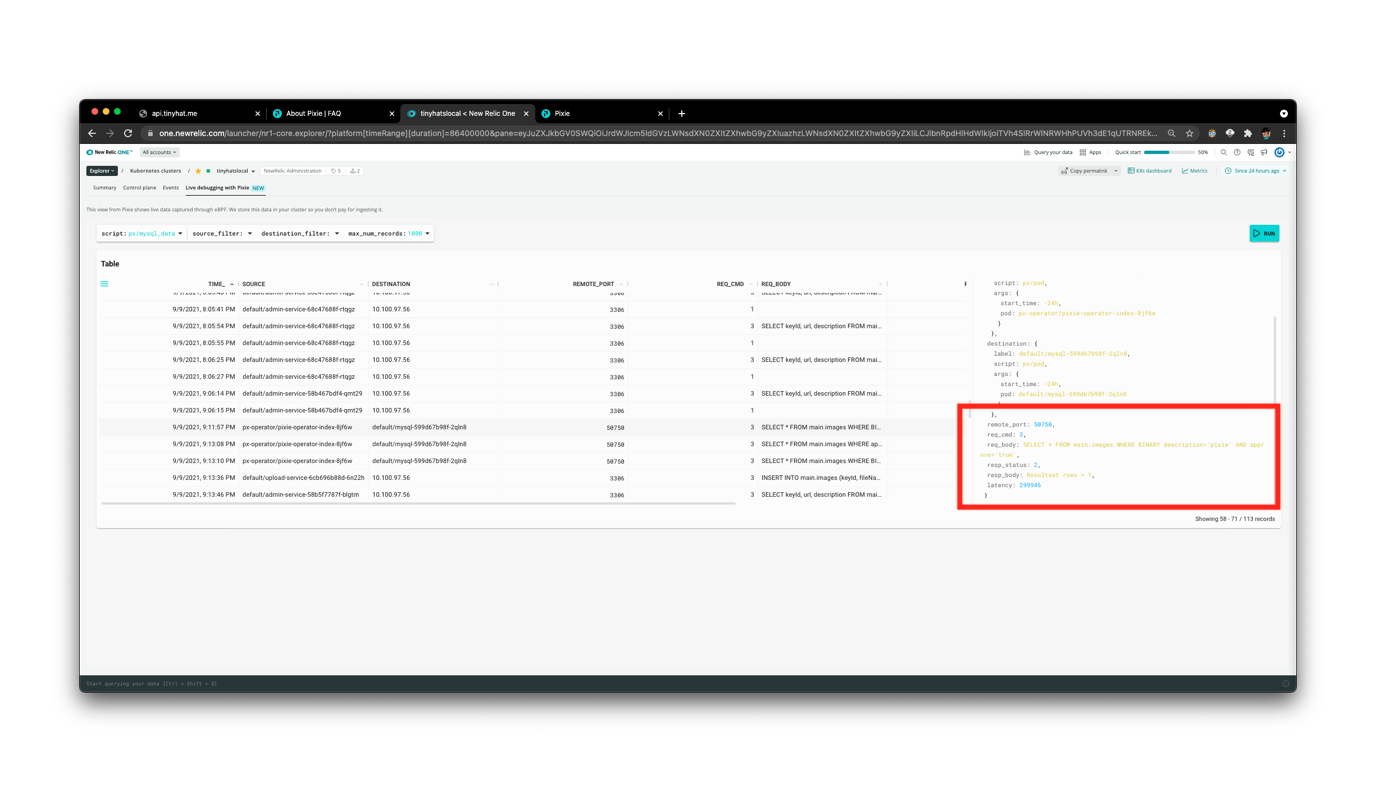This screenshot has height=809, width=1386.
Task: Open Query your data in New Relic header
Action: click(x=1054, y=151)
